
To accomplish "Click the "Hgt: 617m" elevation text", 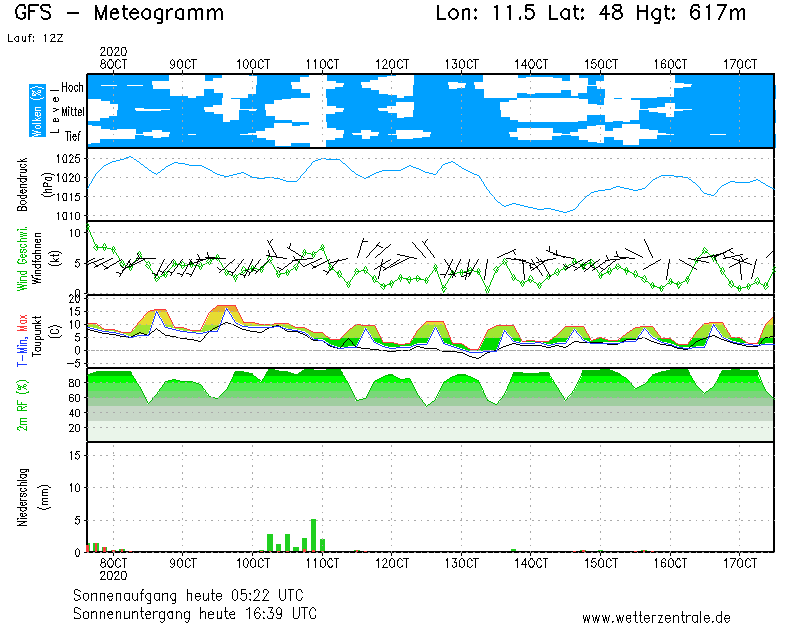I will coord(691,13).
